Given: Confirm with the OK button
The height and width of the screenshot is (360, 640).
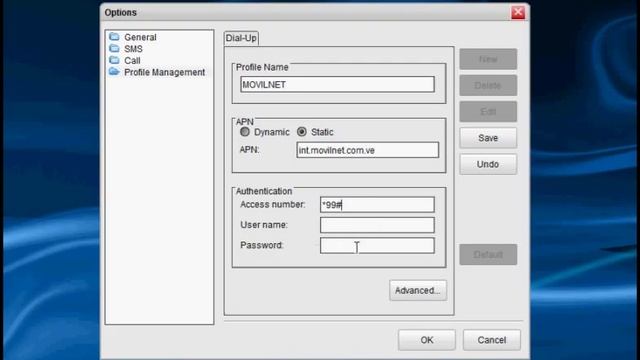Looking at the screenshot, I should [427, 340].
